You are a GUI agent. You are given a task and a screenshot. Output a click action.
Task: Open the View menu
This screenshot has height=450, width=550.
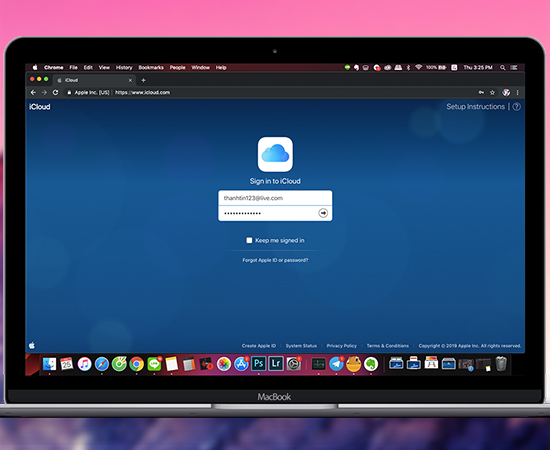click(x=104, y=67)
